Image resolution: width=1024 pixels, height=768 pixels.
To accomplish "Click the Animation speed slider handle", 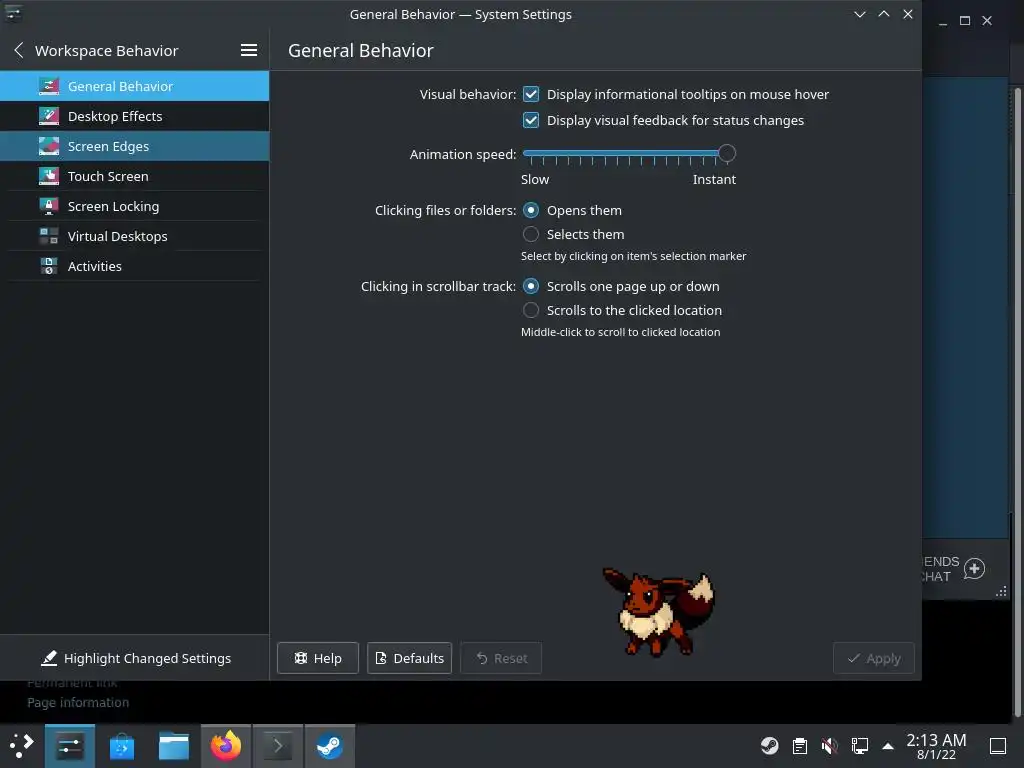I will tap(727, 154).
